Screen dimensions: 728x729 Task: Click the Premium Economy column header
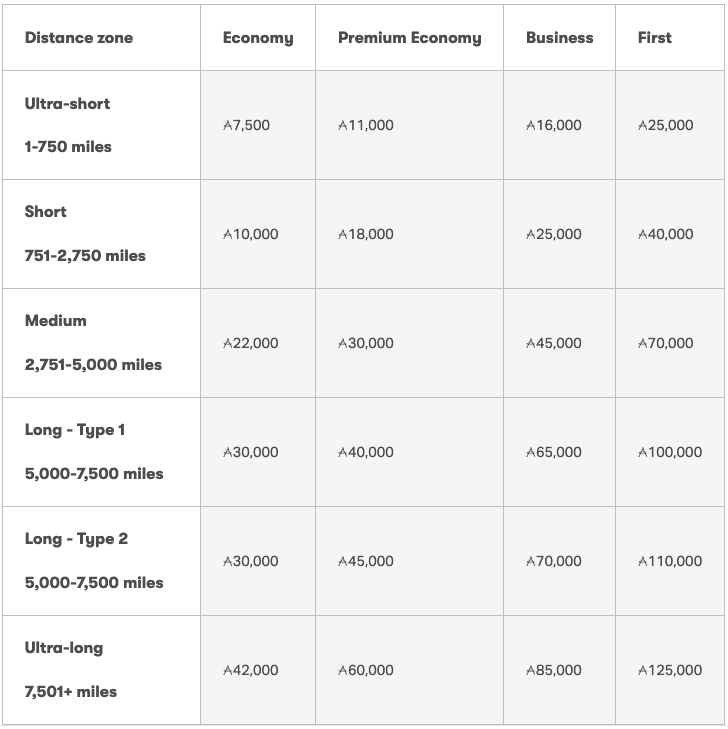[x=409, y=38]
